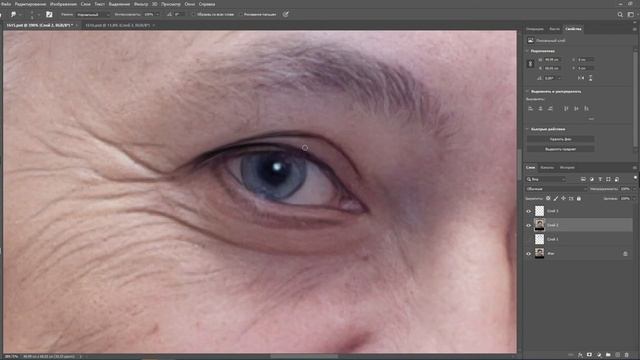Hide the selected Слой 2 layer

click(529, 225)
